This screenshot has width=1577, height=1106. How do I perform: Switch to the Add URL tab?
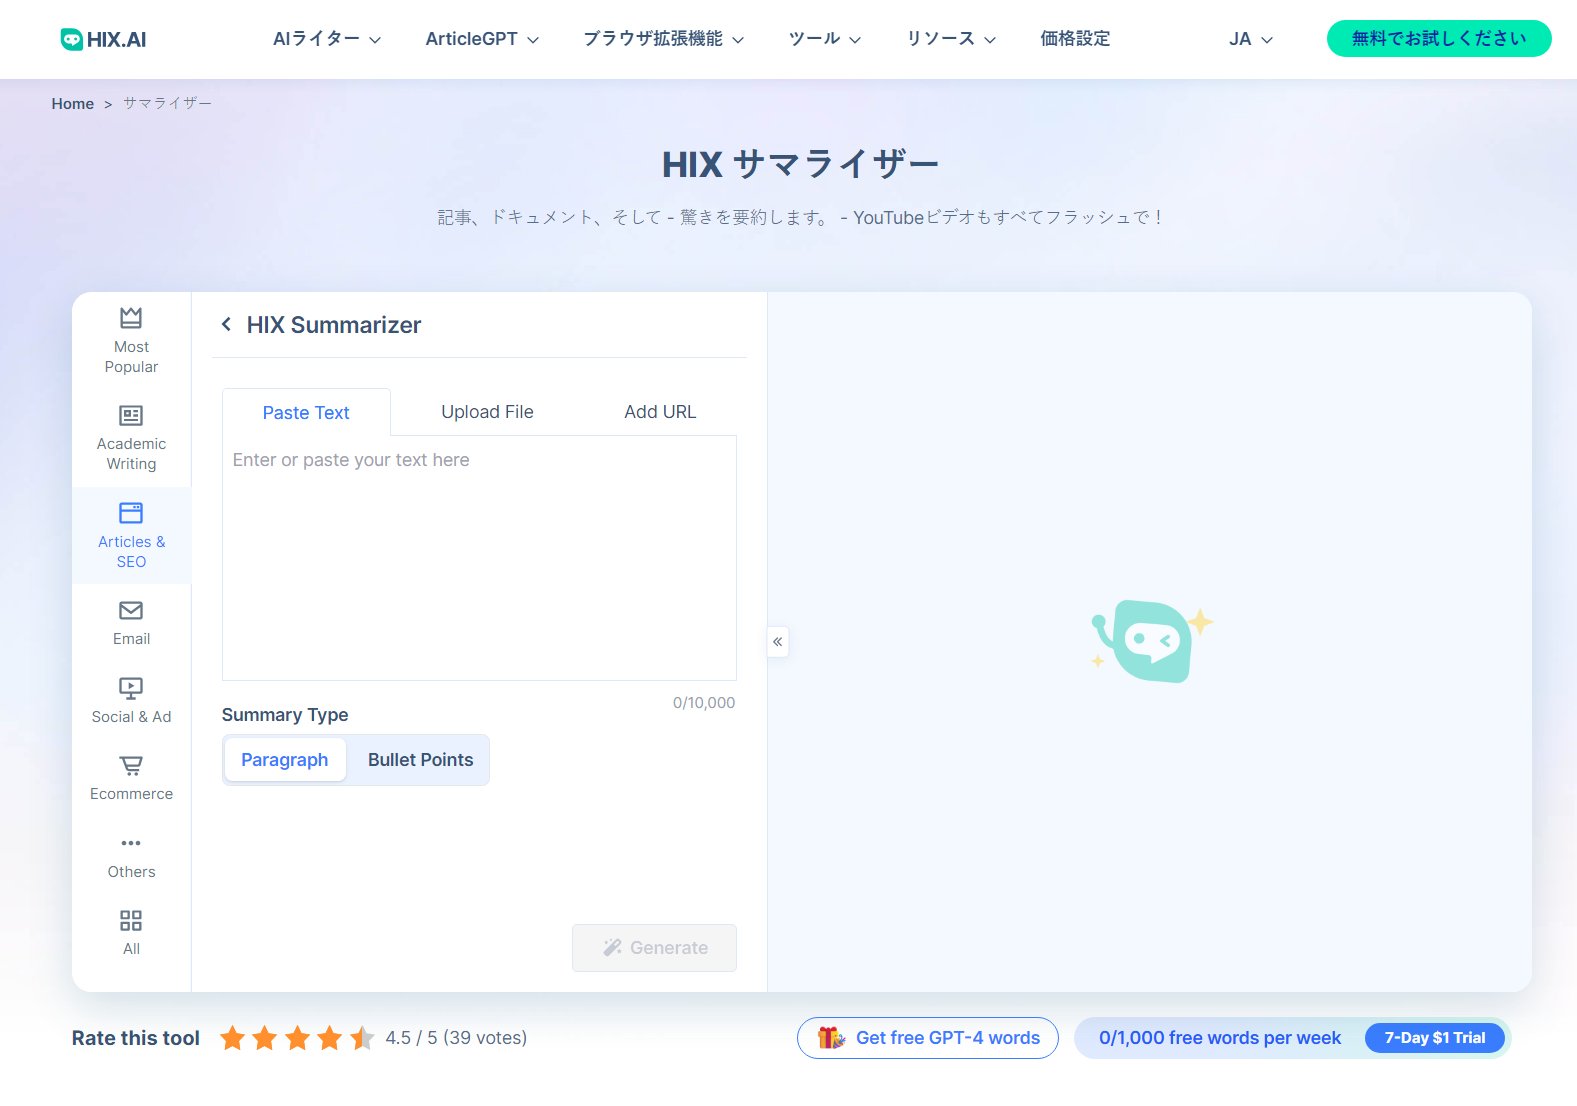[x=660, y=412]
